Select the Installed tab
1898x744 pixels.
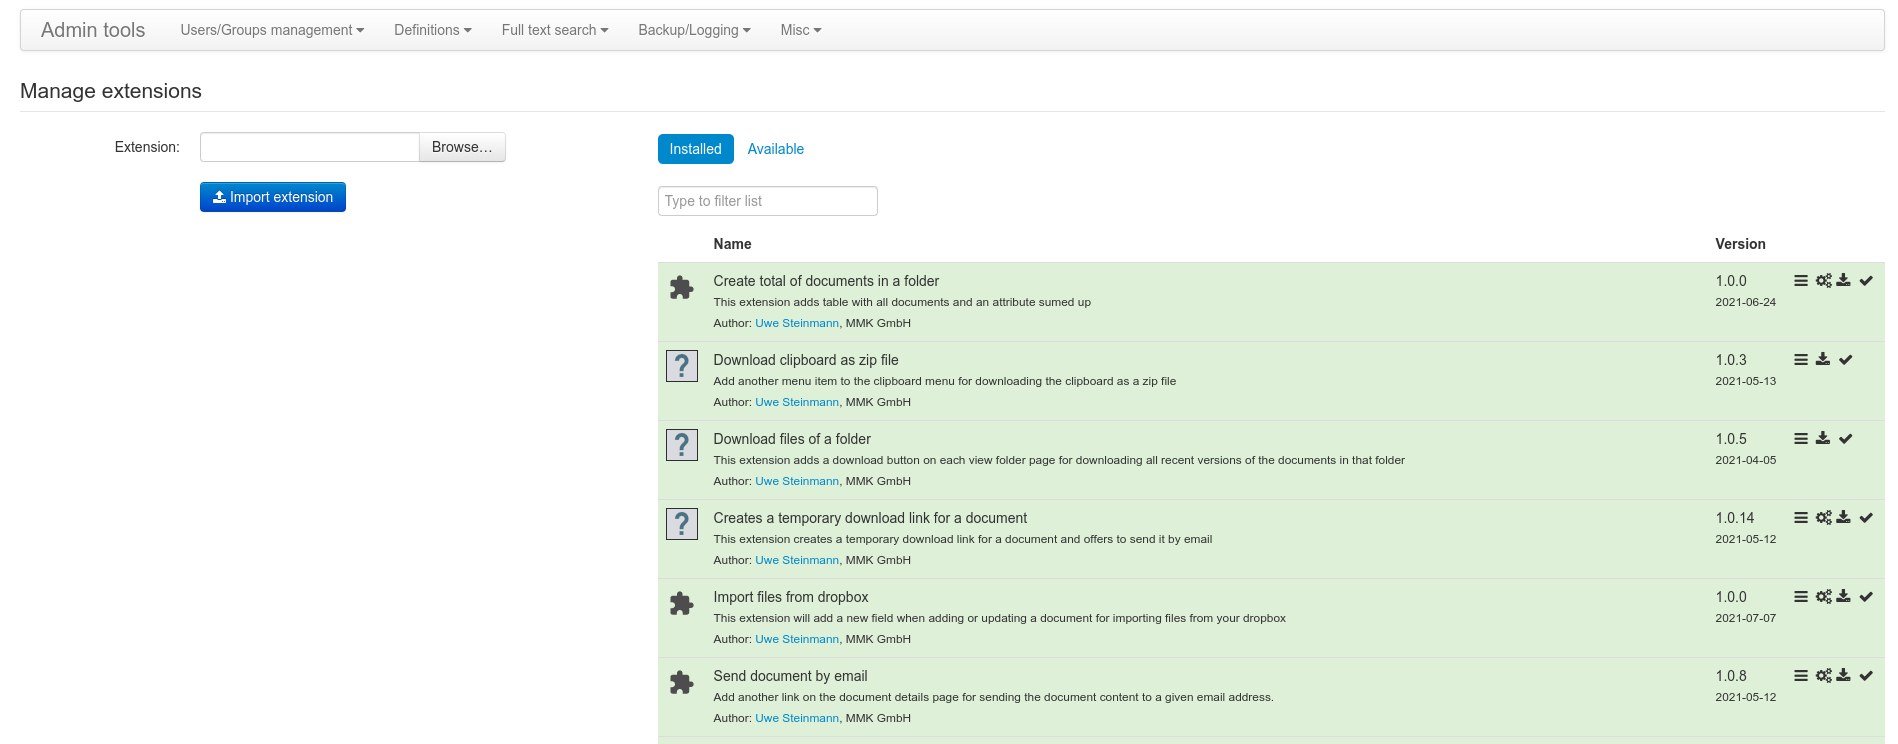(x=695, y=149)
